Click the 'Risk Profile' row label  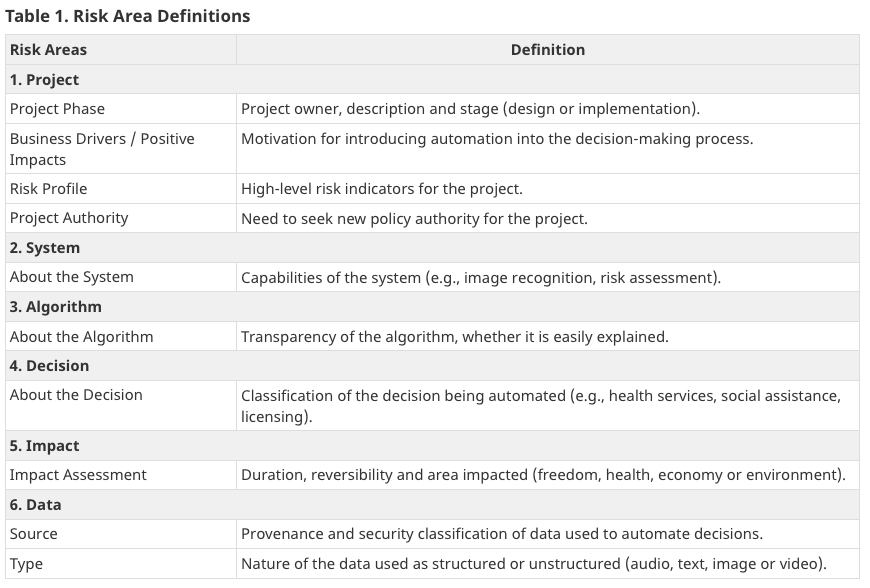48,188
